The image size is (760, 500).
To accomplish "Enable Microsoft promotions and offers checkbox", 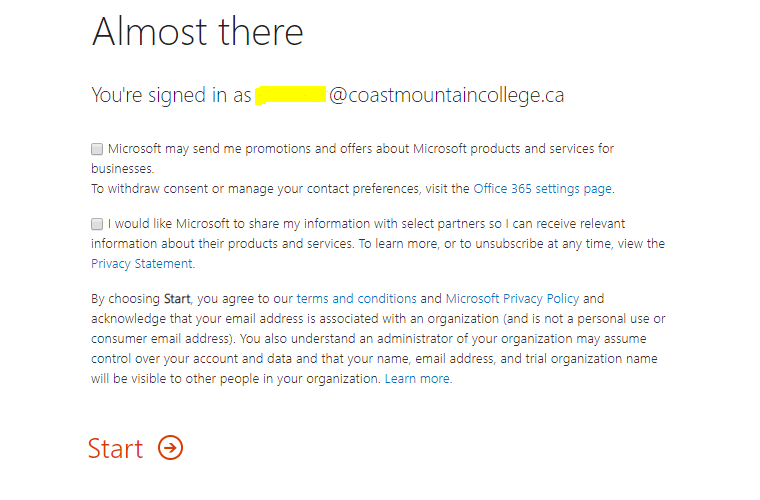I will click(97, 148).
